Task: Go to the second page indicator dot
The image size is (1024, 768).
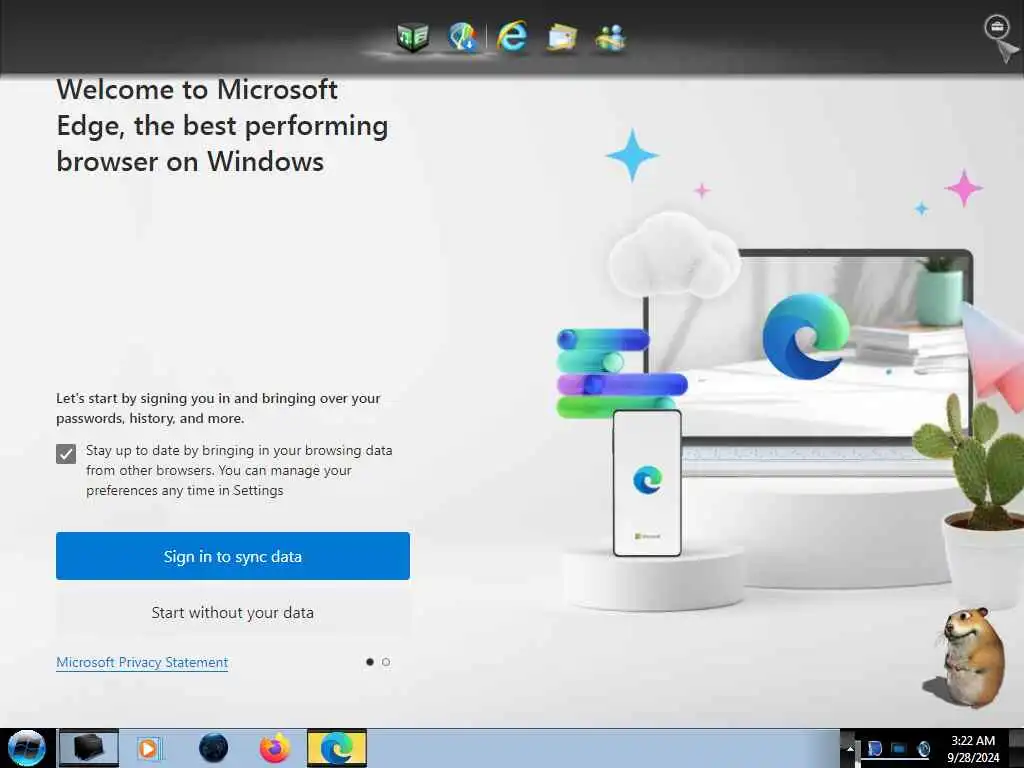Action: (386, 662)
